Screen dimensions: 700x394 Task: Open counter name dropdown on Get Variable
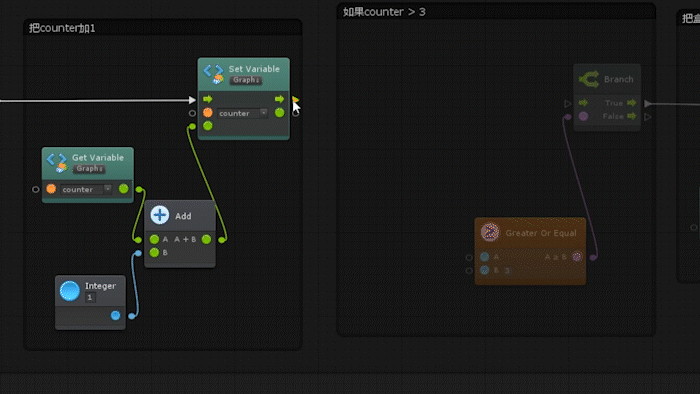86,189
